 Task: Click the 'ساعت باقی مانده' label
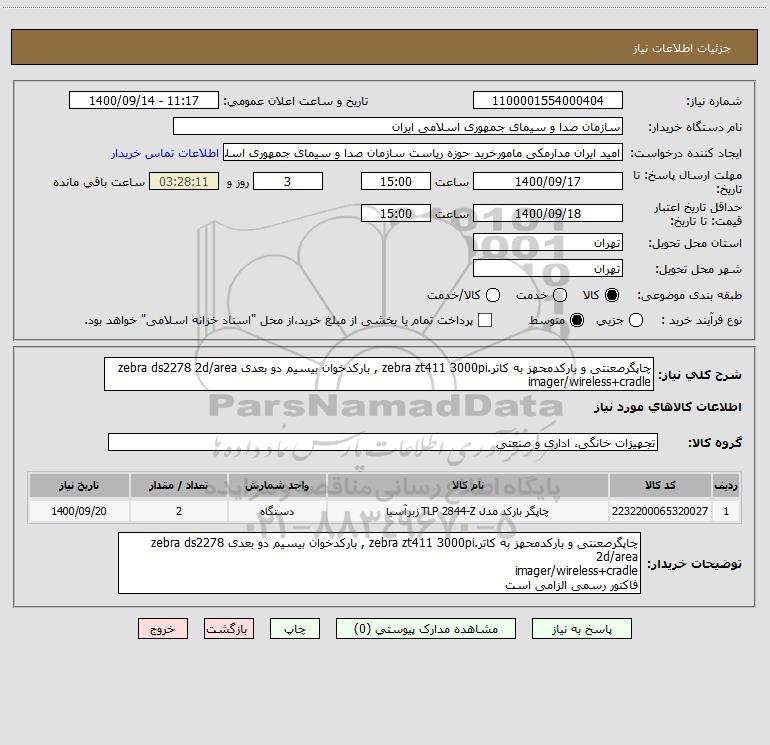click(x=99, y=182)
